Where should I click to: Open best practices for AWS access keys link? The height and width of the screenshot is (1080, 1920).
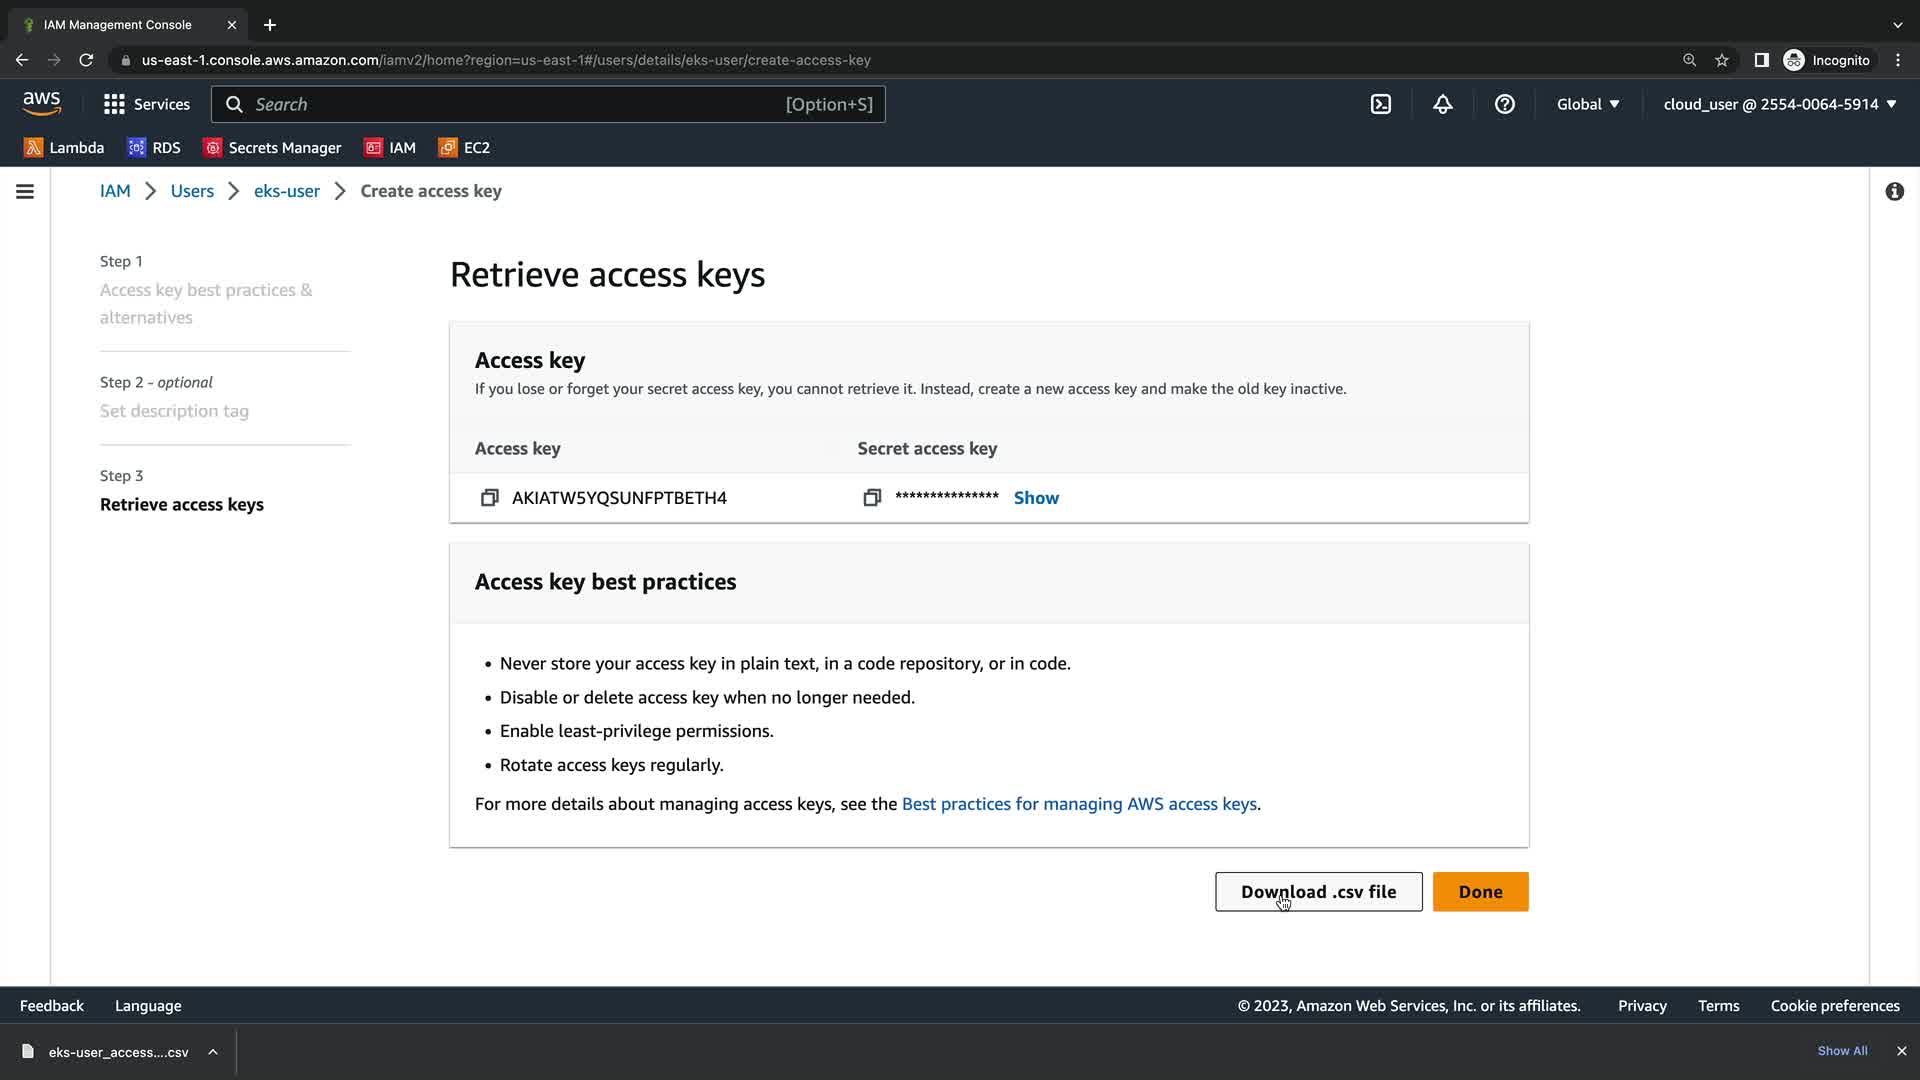point(1079,804)
